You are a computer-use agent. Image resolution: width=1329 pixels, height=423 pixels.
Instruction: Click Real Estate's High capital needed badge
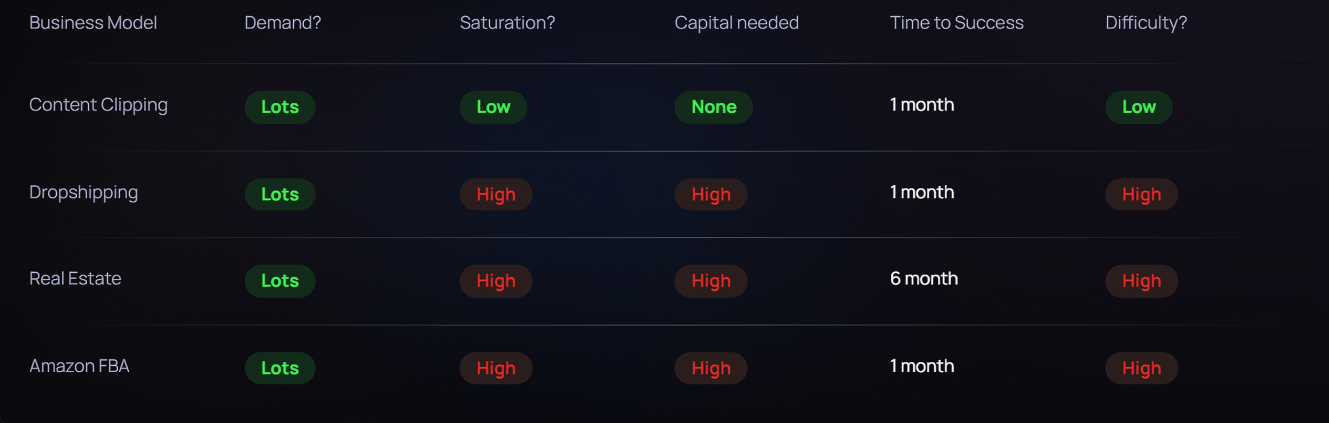711,281
